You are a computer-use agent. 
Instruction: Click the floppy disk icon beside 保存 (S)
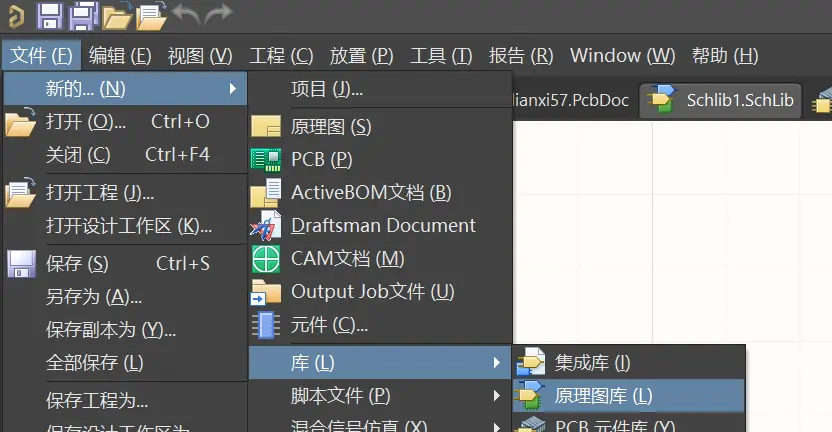point(21,264)
